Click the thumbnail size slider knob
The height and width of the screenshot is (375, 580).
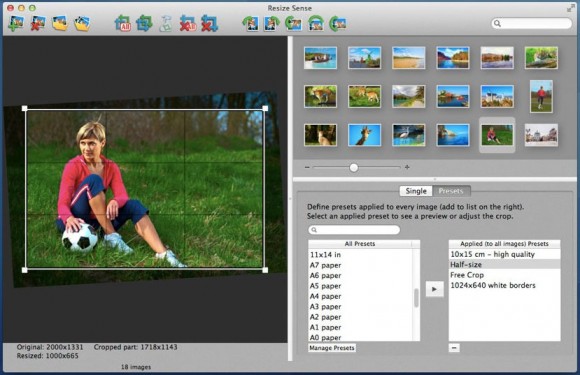tap(354, 168)
